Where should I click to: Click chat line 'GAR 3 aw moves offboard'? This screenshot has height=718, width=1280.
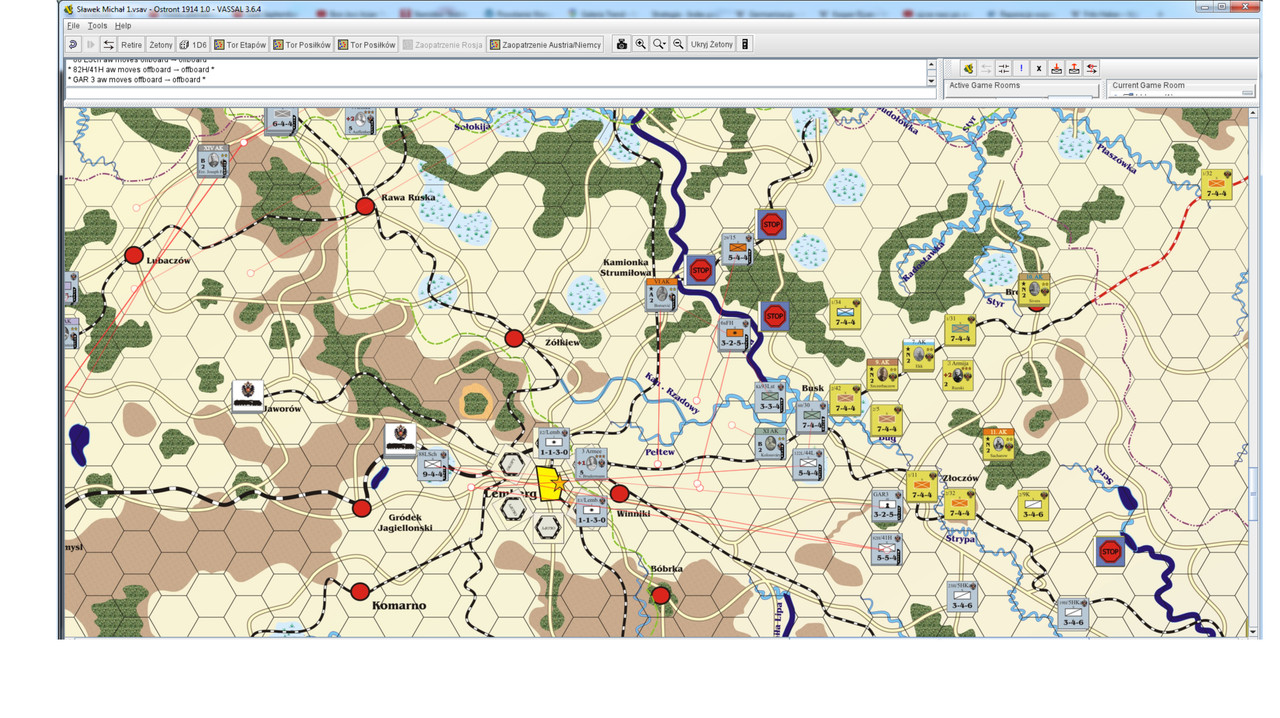point(137,80)
